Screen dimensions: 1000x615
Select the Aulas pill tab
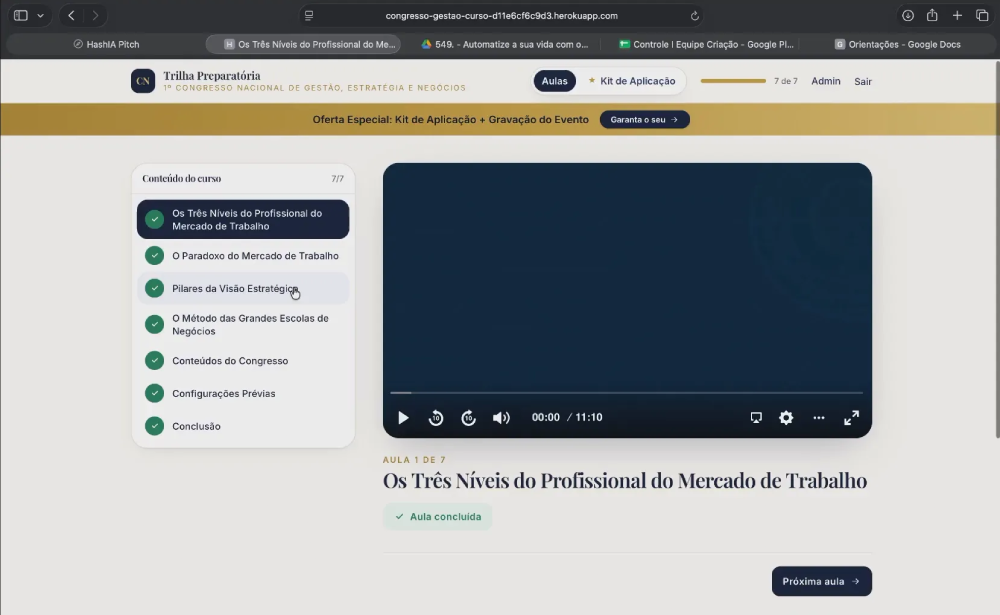(x=554, y=81)
